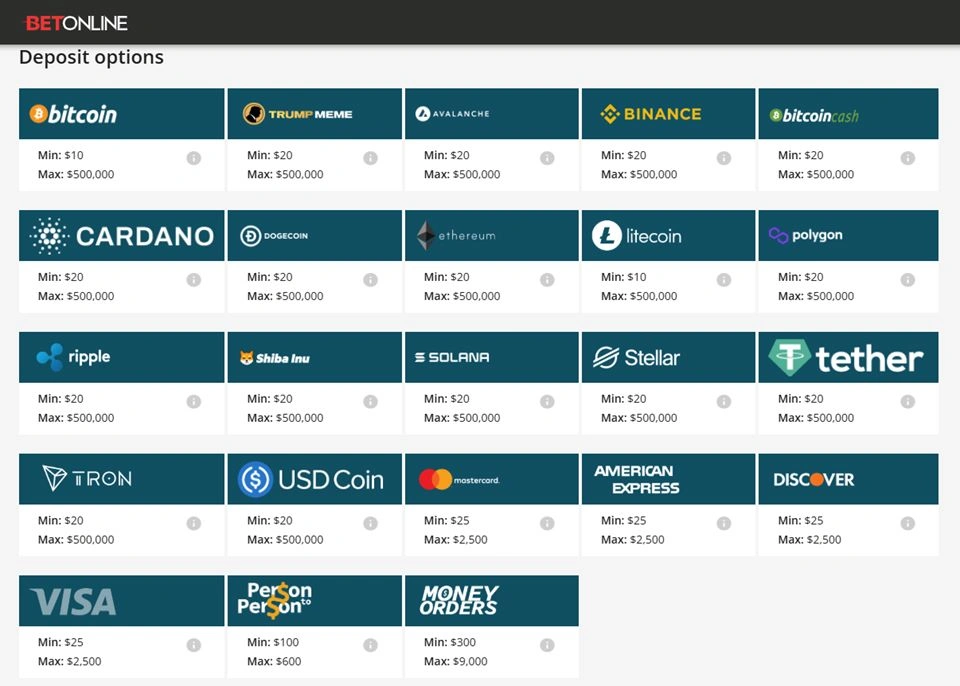Open the Tron info icon

193,524
